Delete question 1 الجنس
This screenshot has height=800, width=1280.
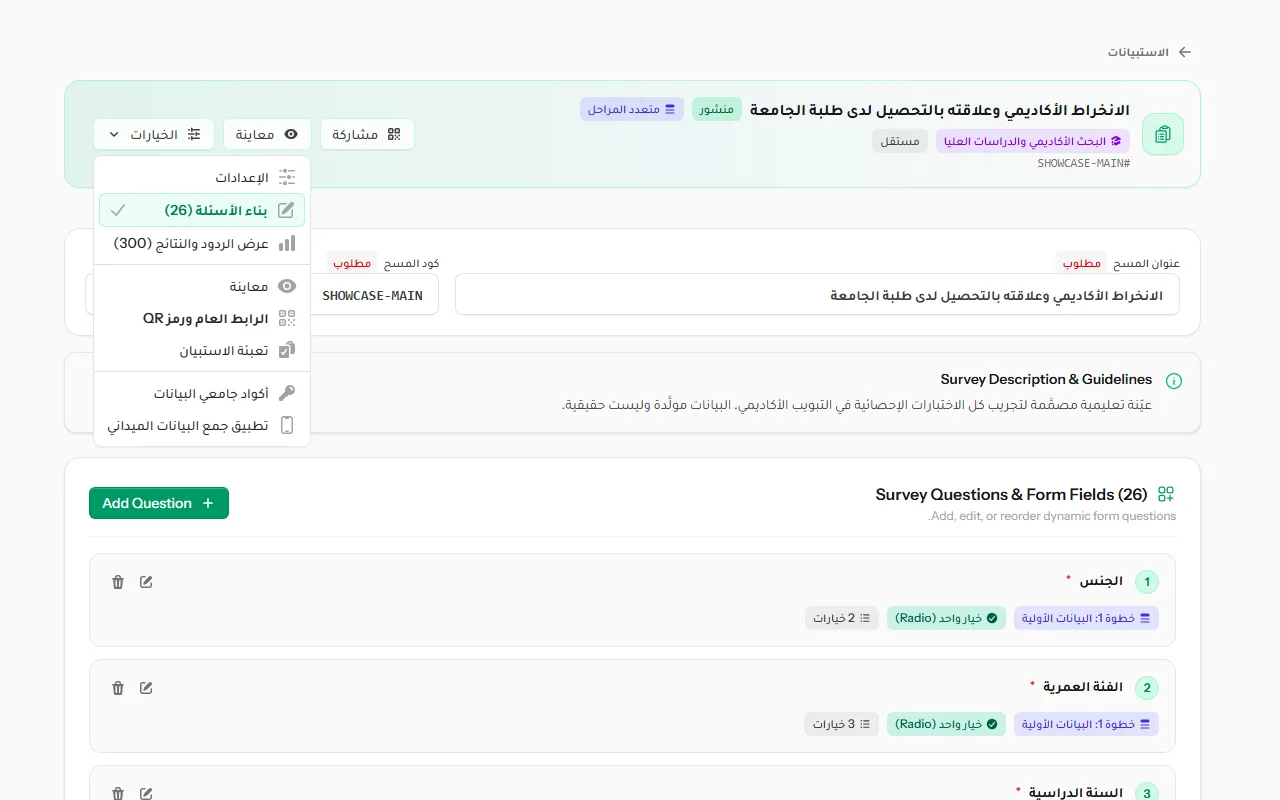point(118,582)
